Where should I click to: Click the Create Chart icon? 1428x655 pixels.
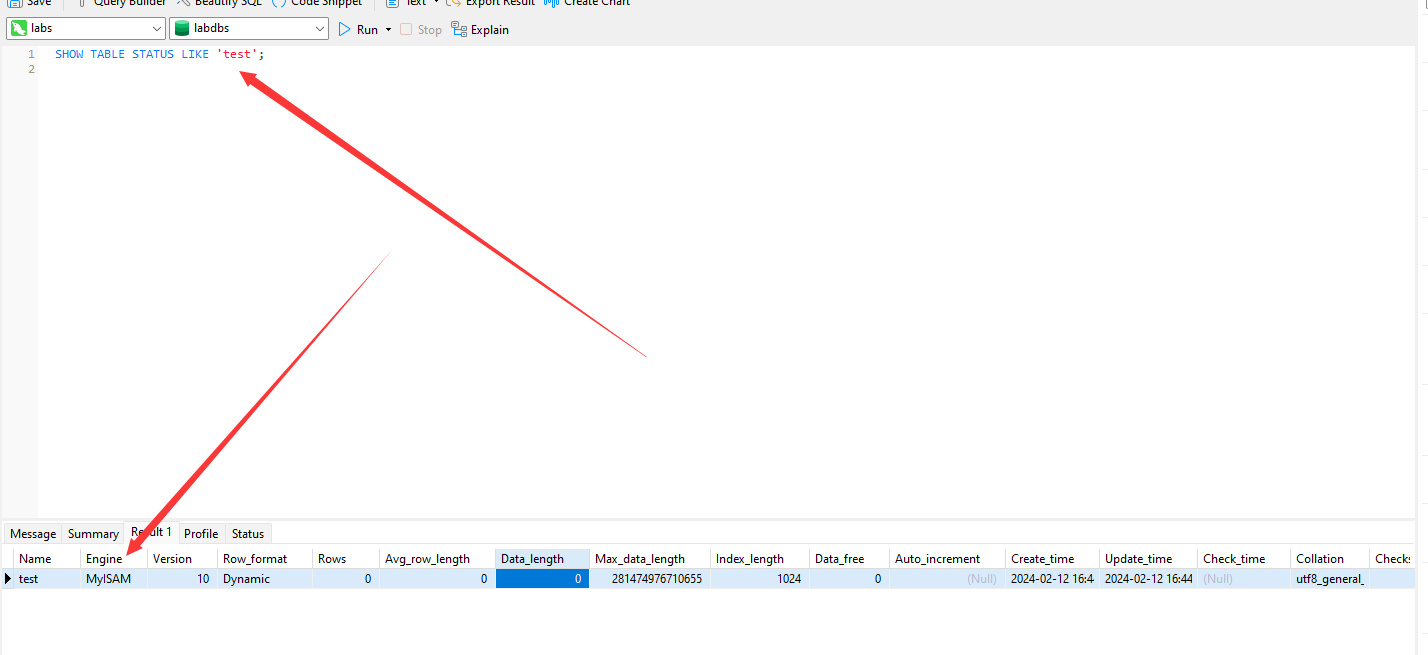[x=551, y=3]
